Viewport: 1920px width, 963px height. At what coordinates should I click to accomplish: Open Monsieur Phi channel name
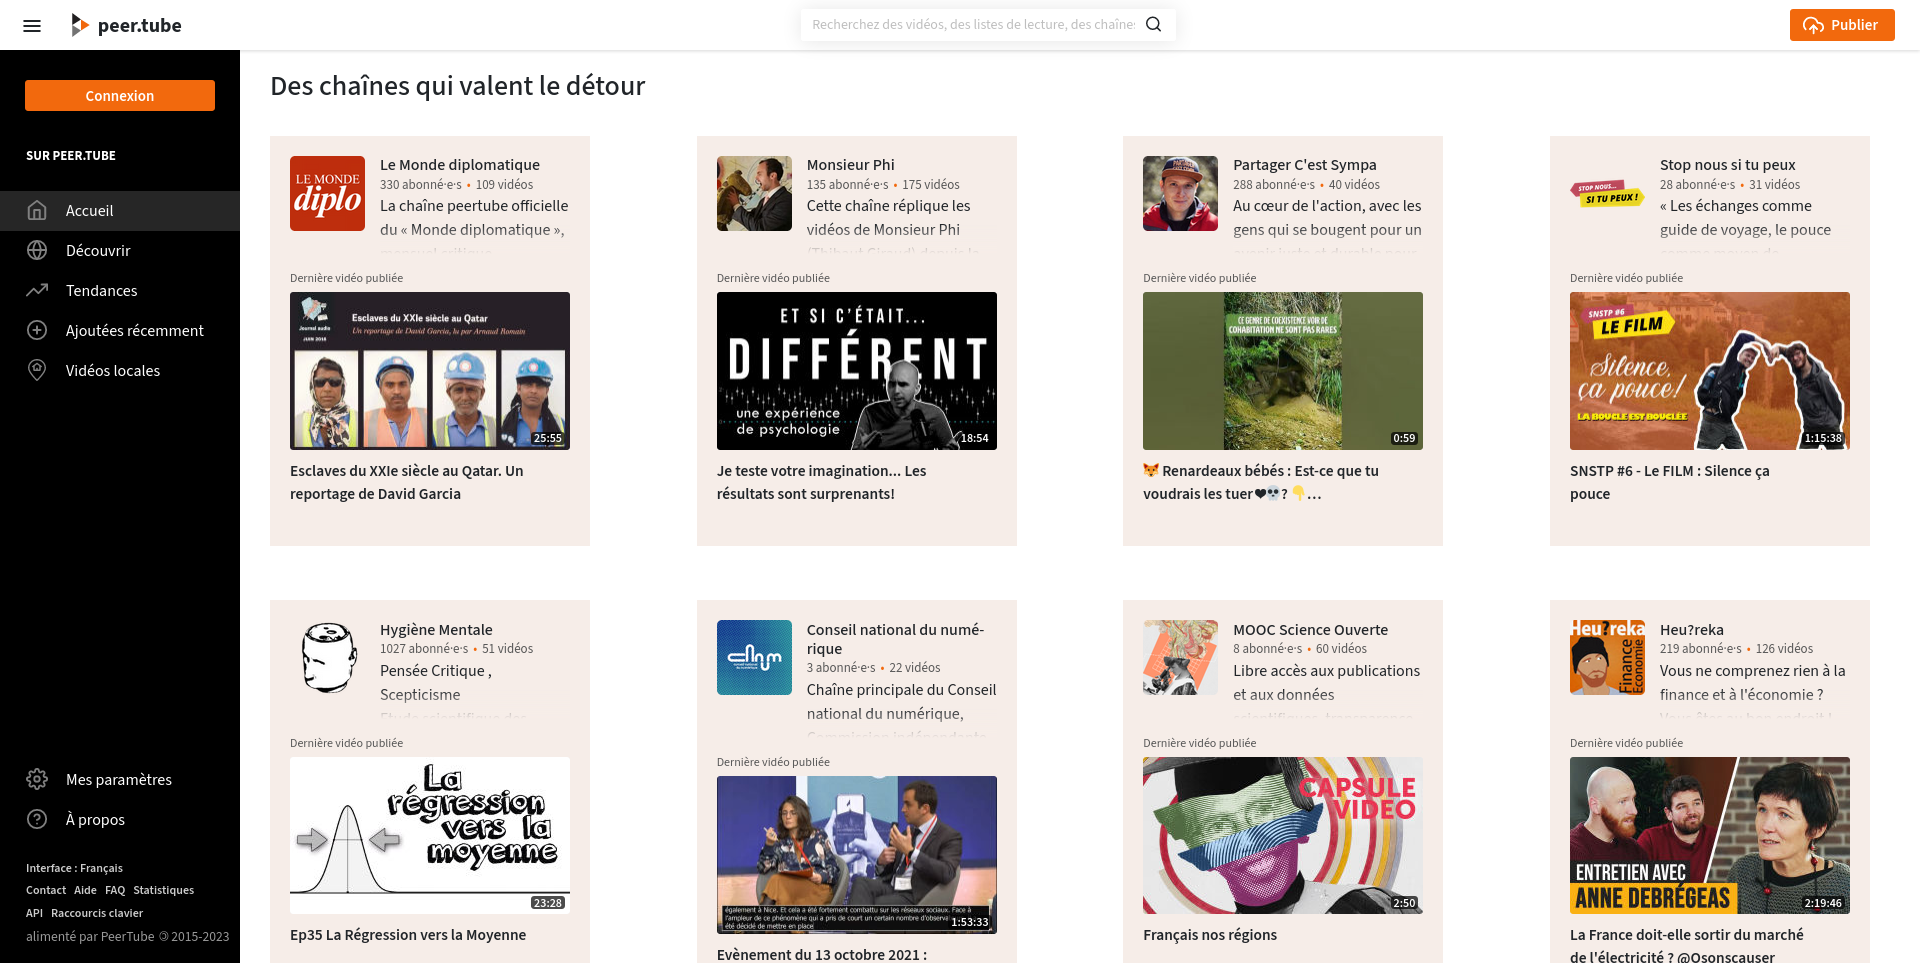coord(851,165)
